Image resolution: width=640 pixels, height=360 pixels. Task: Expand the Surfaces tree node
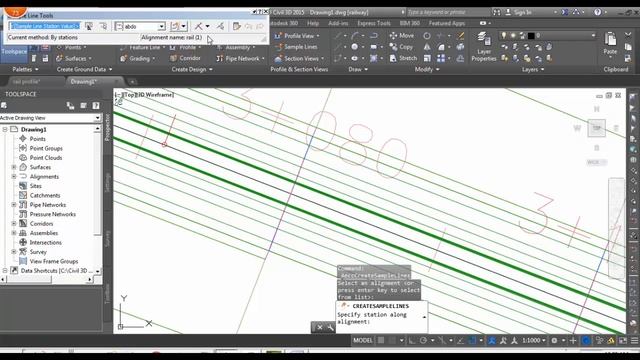point(14,167)
